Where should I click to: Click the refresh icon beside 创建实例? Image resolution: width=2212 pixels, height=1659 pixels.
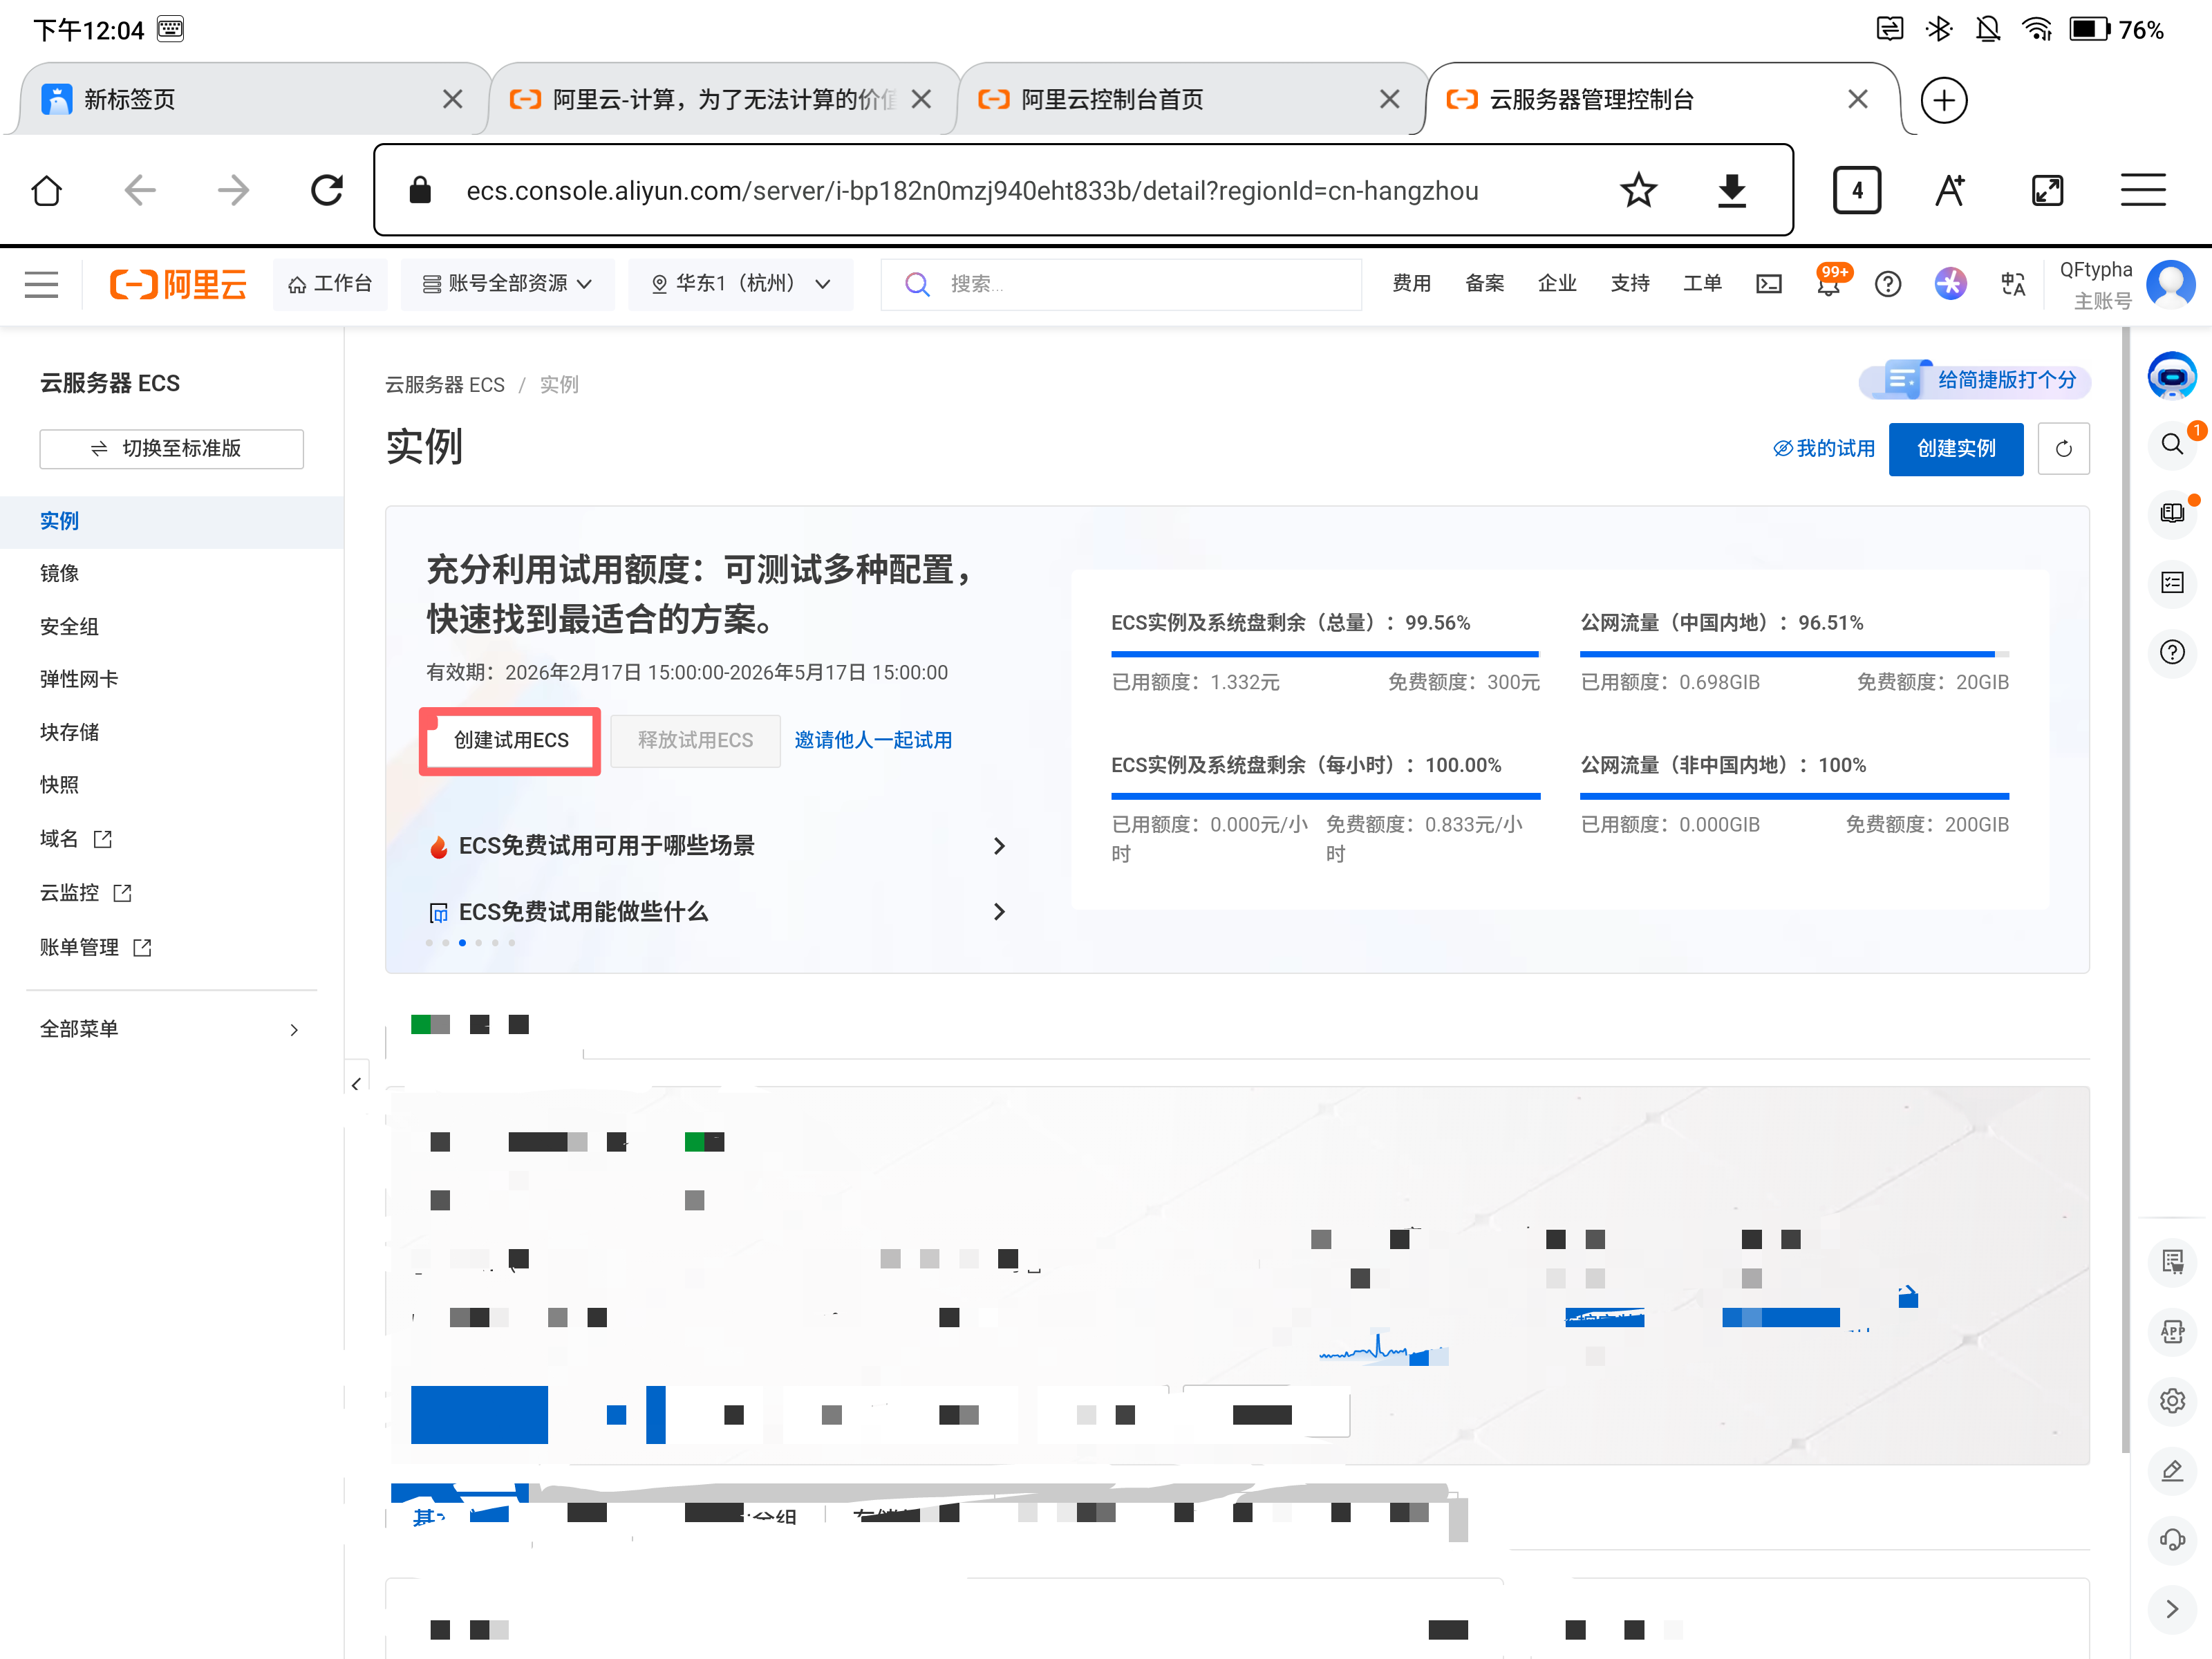[x=2063, y=449]
